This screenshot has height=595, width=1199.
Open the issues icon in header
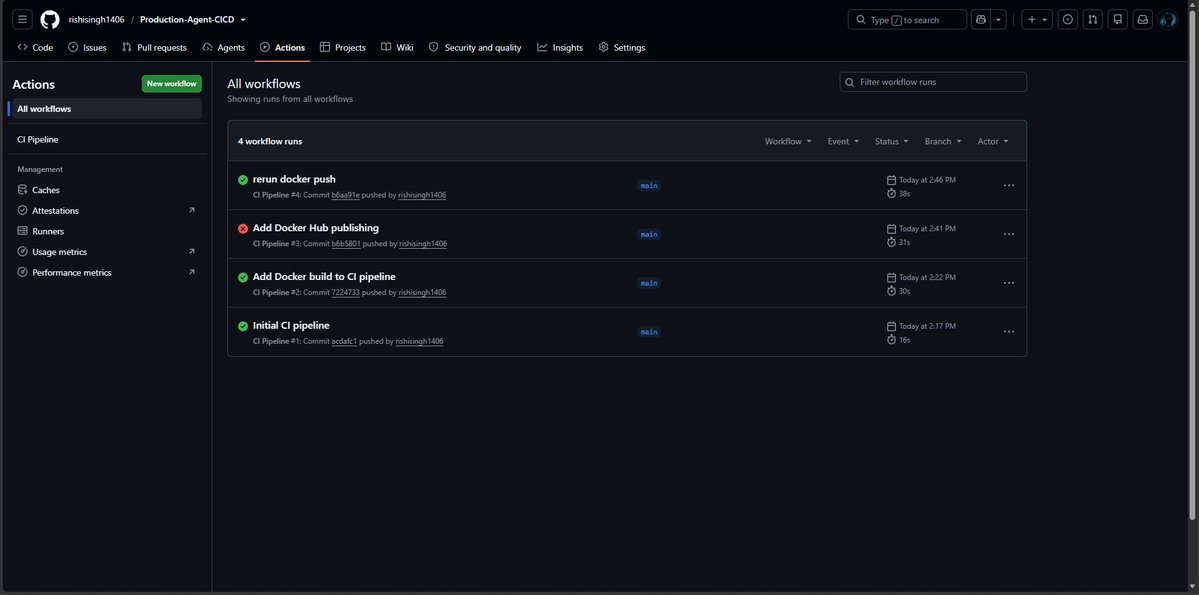click(1067, 19)
